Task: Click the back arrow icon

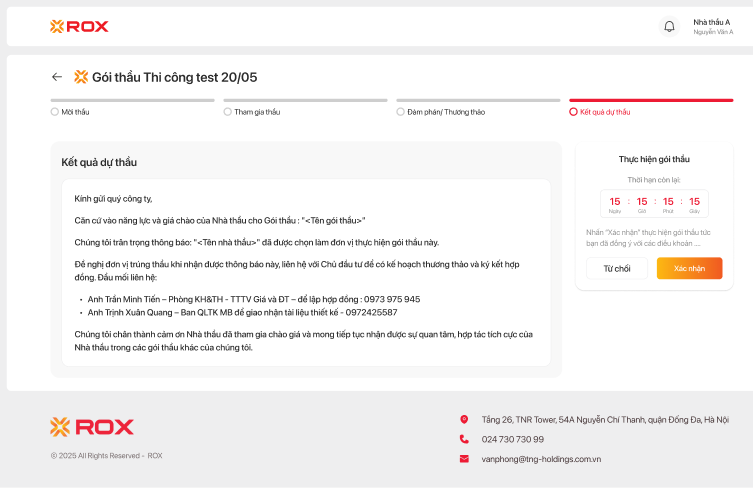Action: click(x=57, y=77)
